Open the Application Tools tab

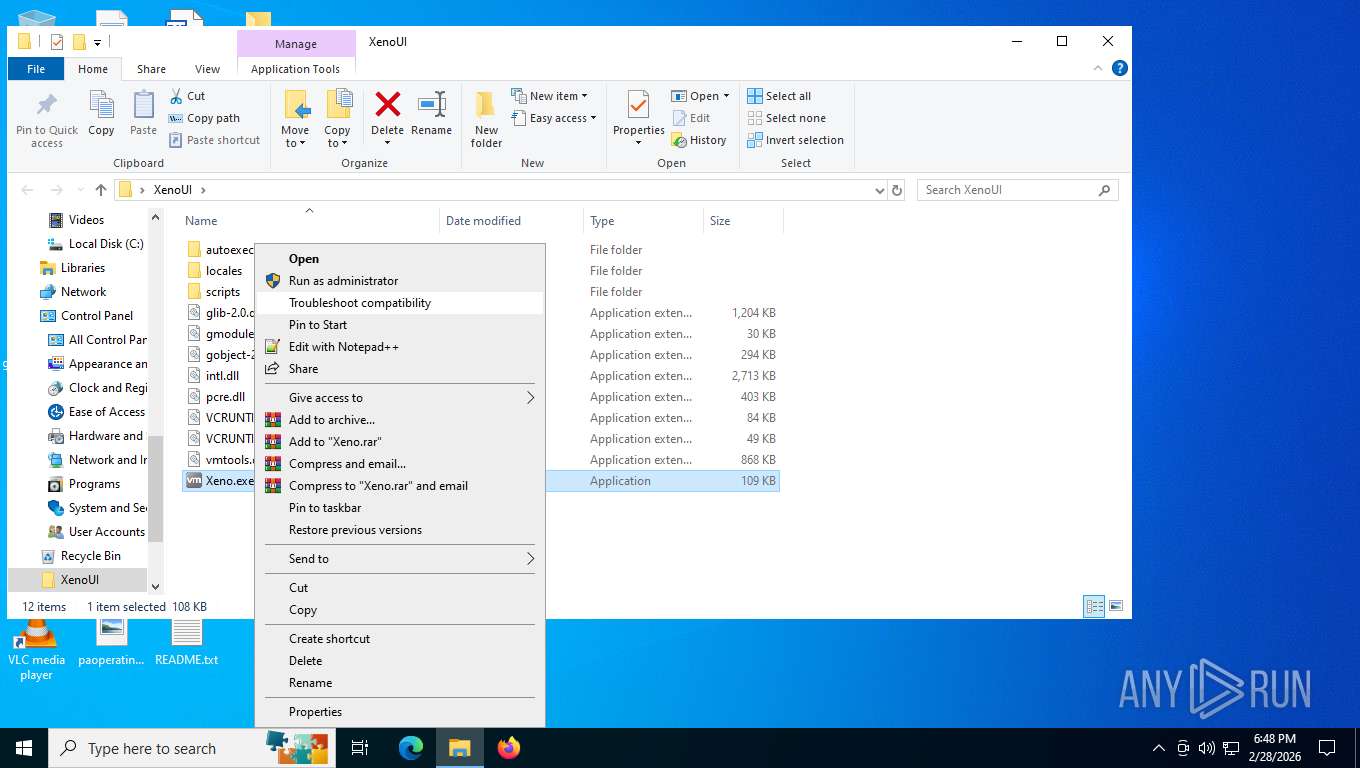[296, 69]
